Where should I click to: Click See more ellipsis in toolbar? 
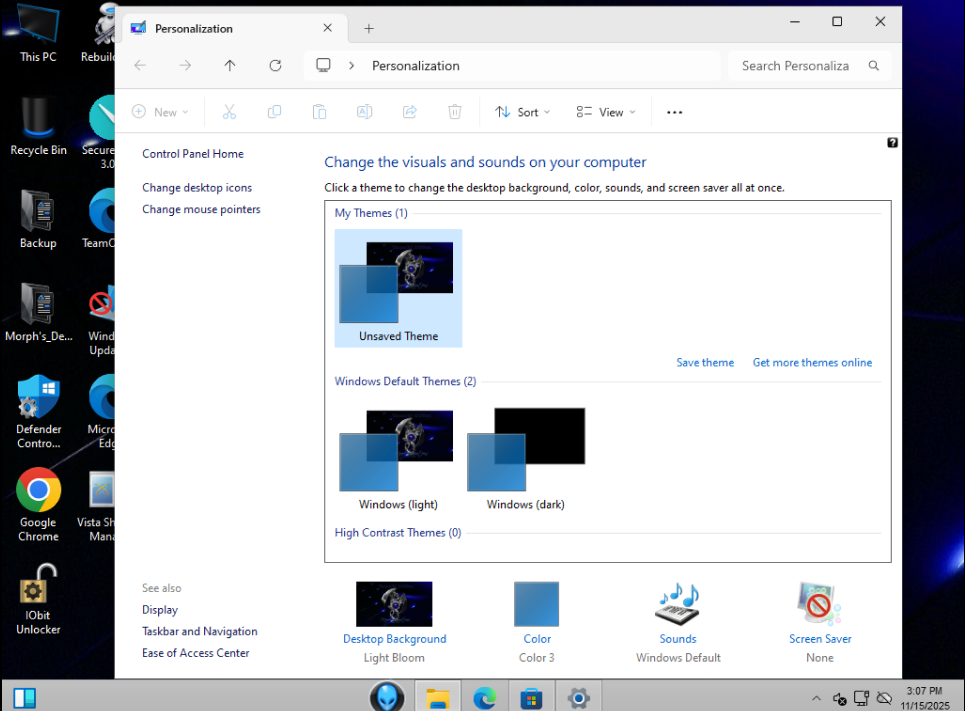coord(674,112)
